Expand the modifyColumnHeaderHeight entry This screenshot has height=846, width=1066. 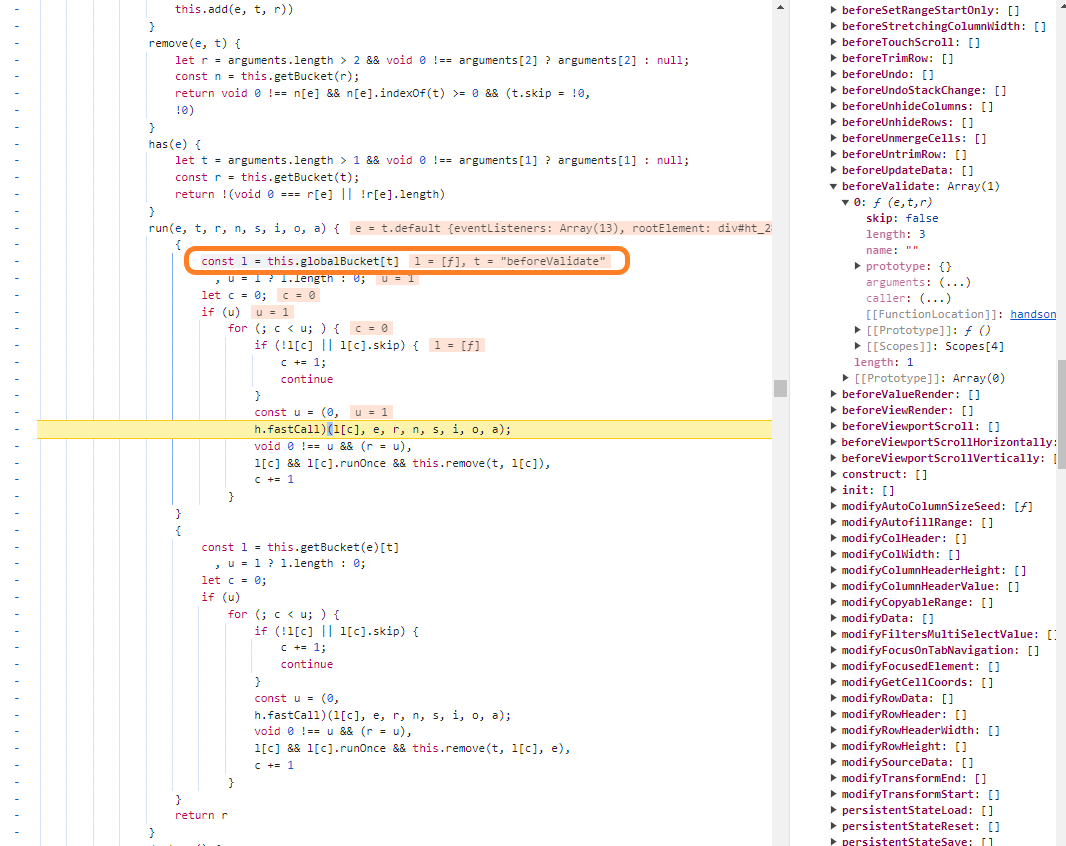[833, 570]
